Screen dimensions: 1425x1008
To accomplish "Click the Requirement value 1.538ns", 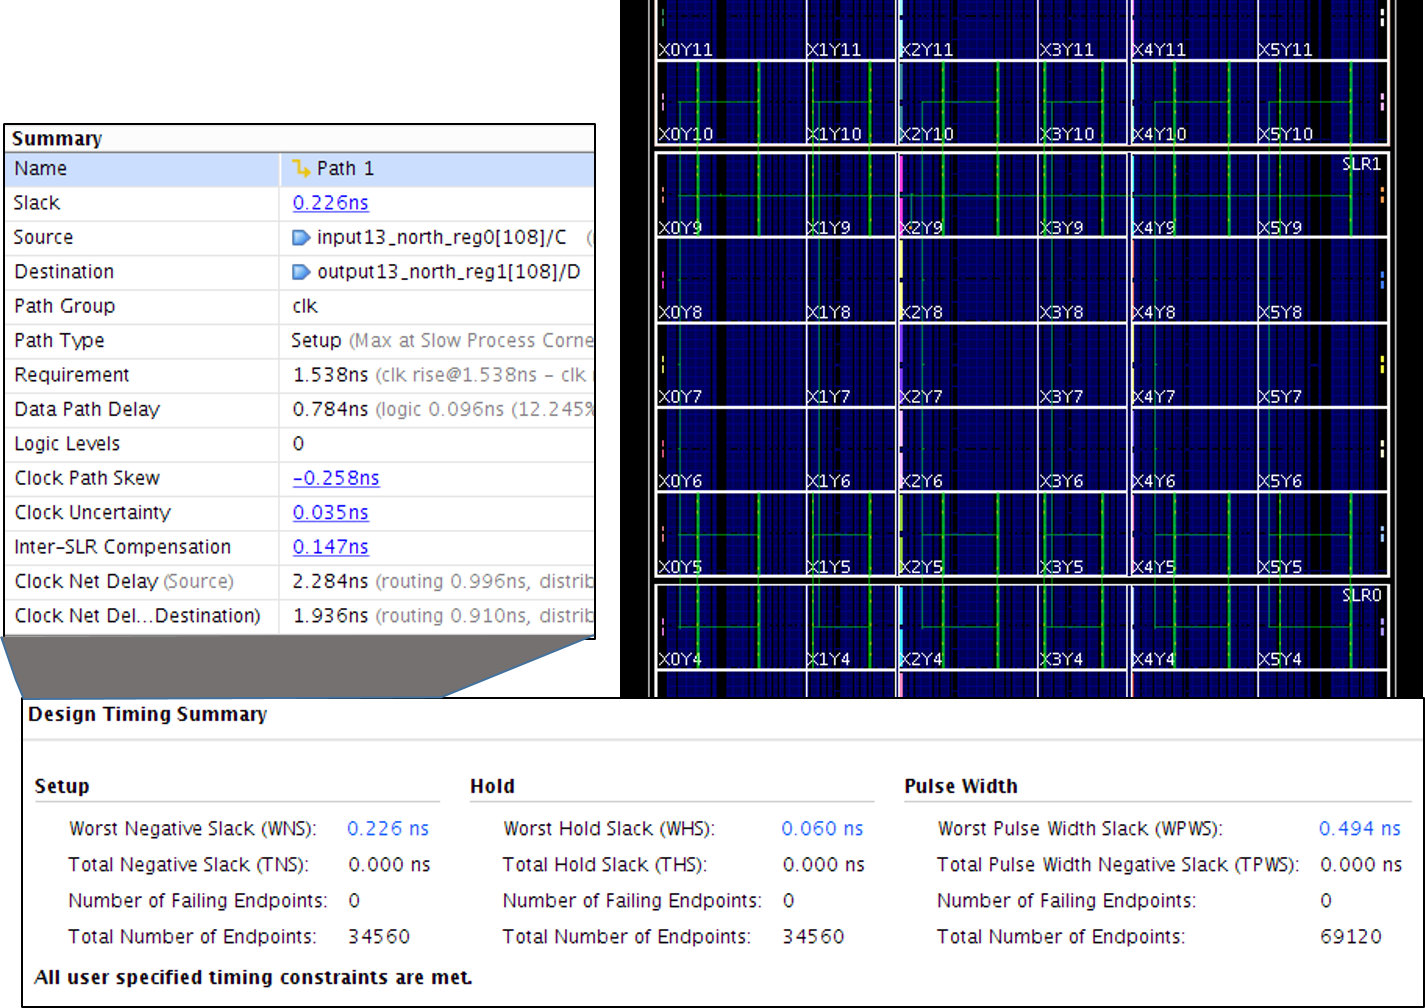I will tap(331, 375).
